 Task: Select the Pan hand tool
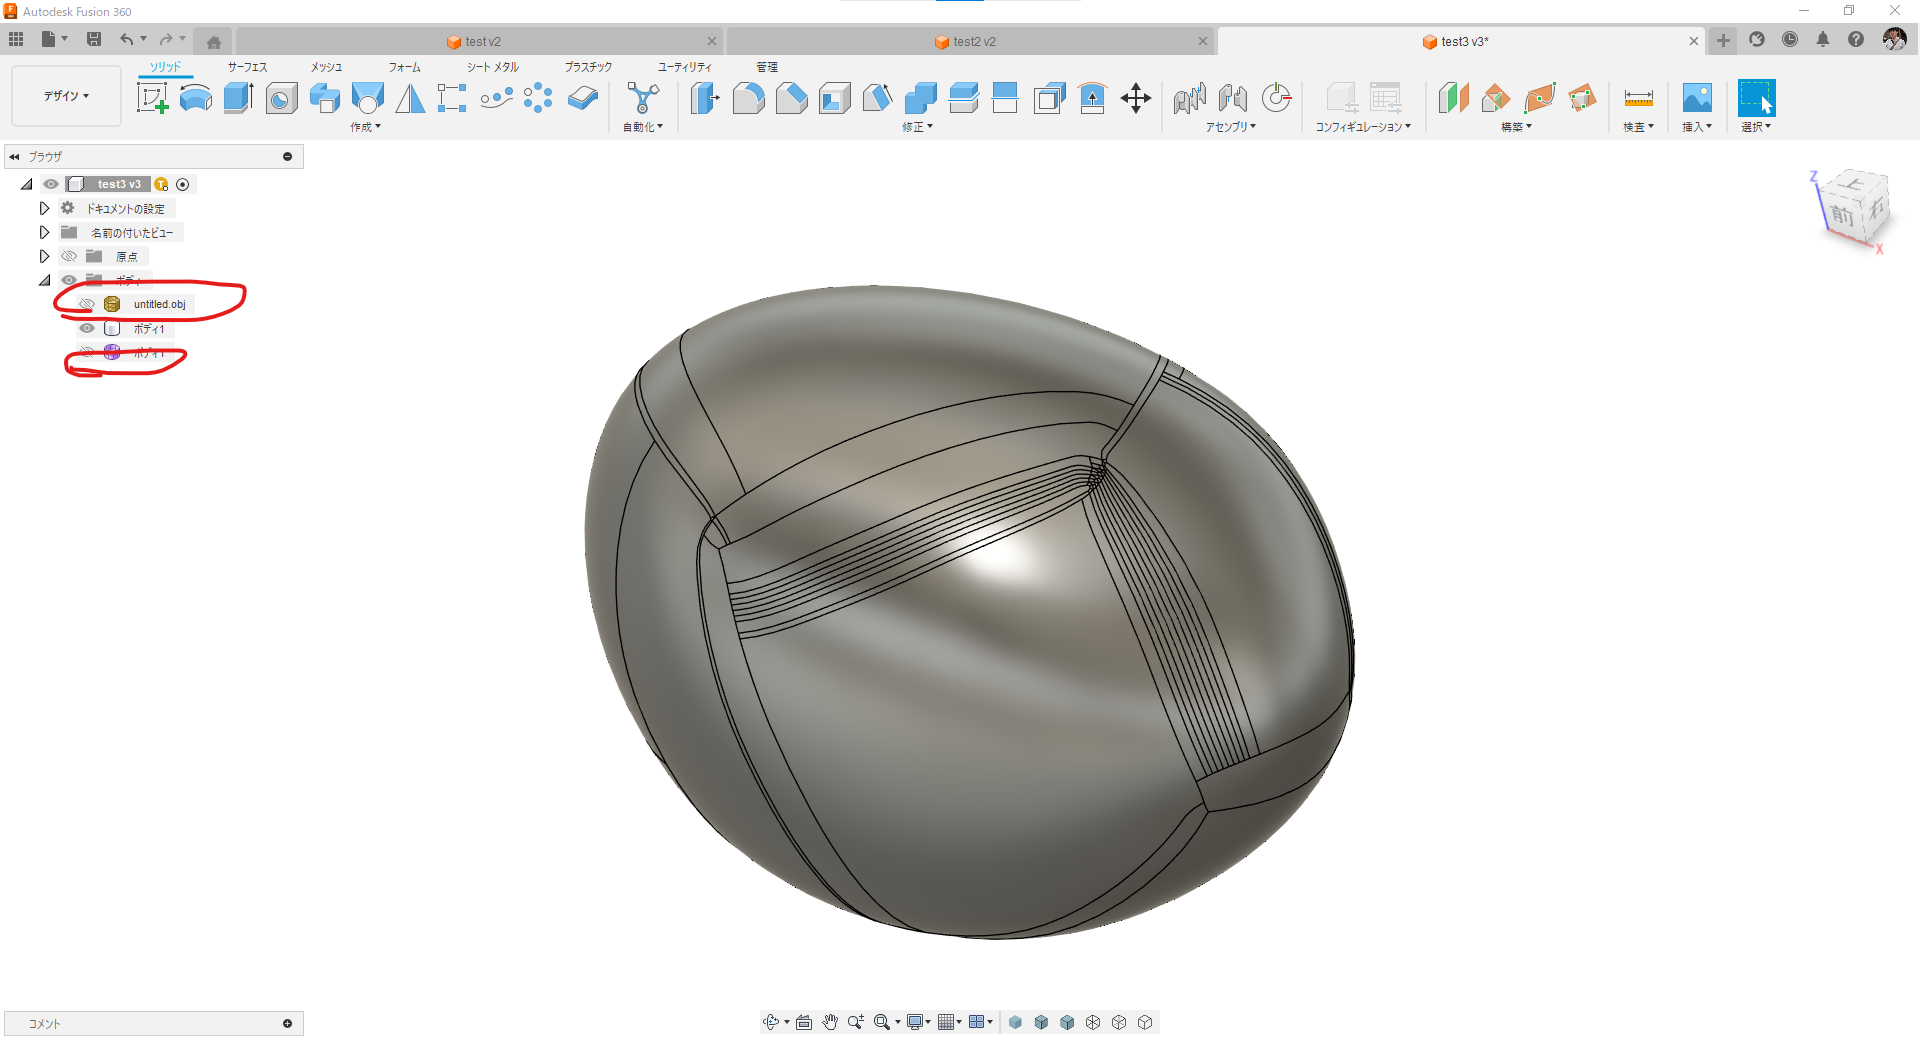pyautogui.click(x=830, y=1022)
